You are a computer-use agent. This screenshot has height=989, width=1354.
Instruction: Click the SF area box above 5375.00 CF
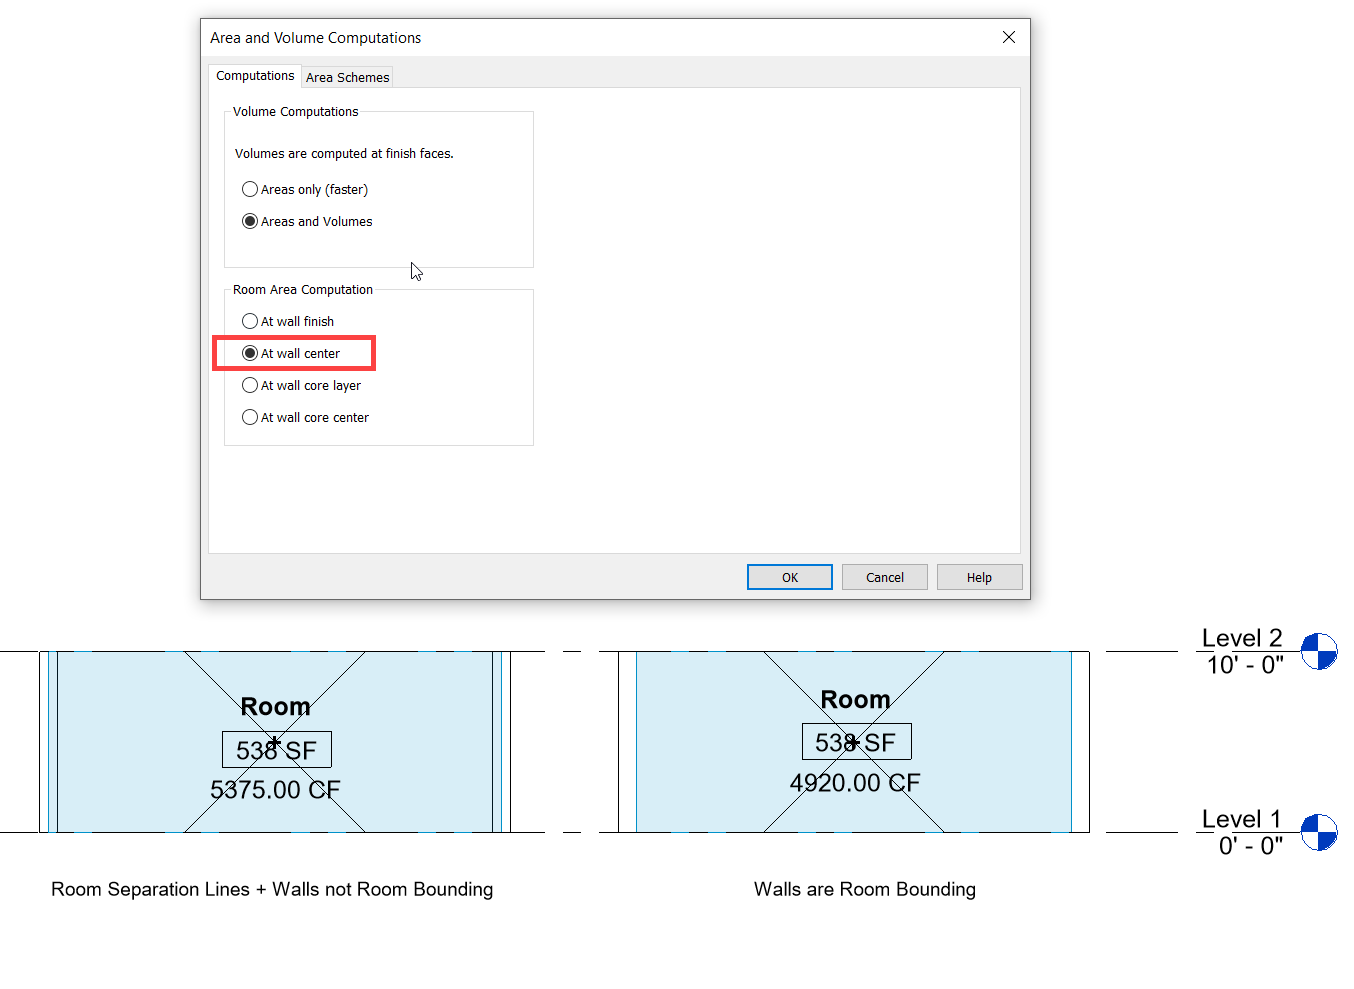[x=276, y=750]
